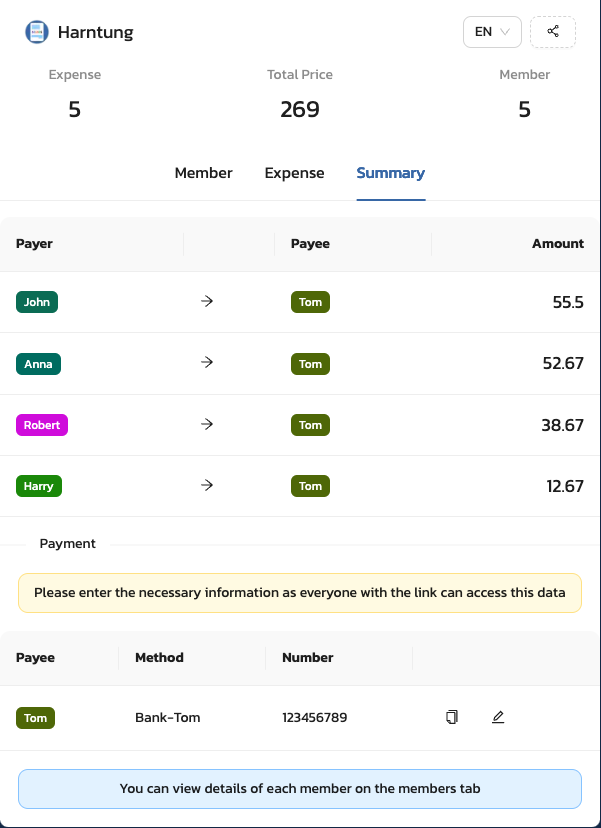Copy Tom's bank account number

tap(452, 717)
